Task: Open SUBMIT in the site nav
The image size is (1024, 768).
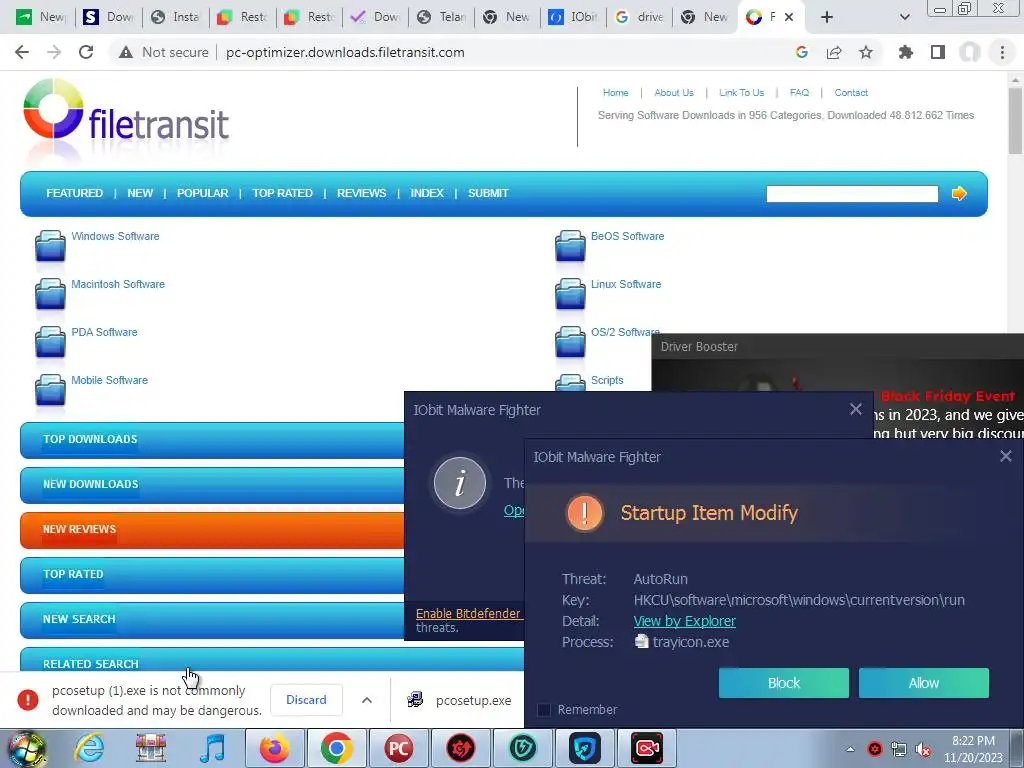Action: click(x=488, y=193)
